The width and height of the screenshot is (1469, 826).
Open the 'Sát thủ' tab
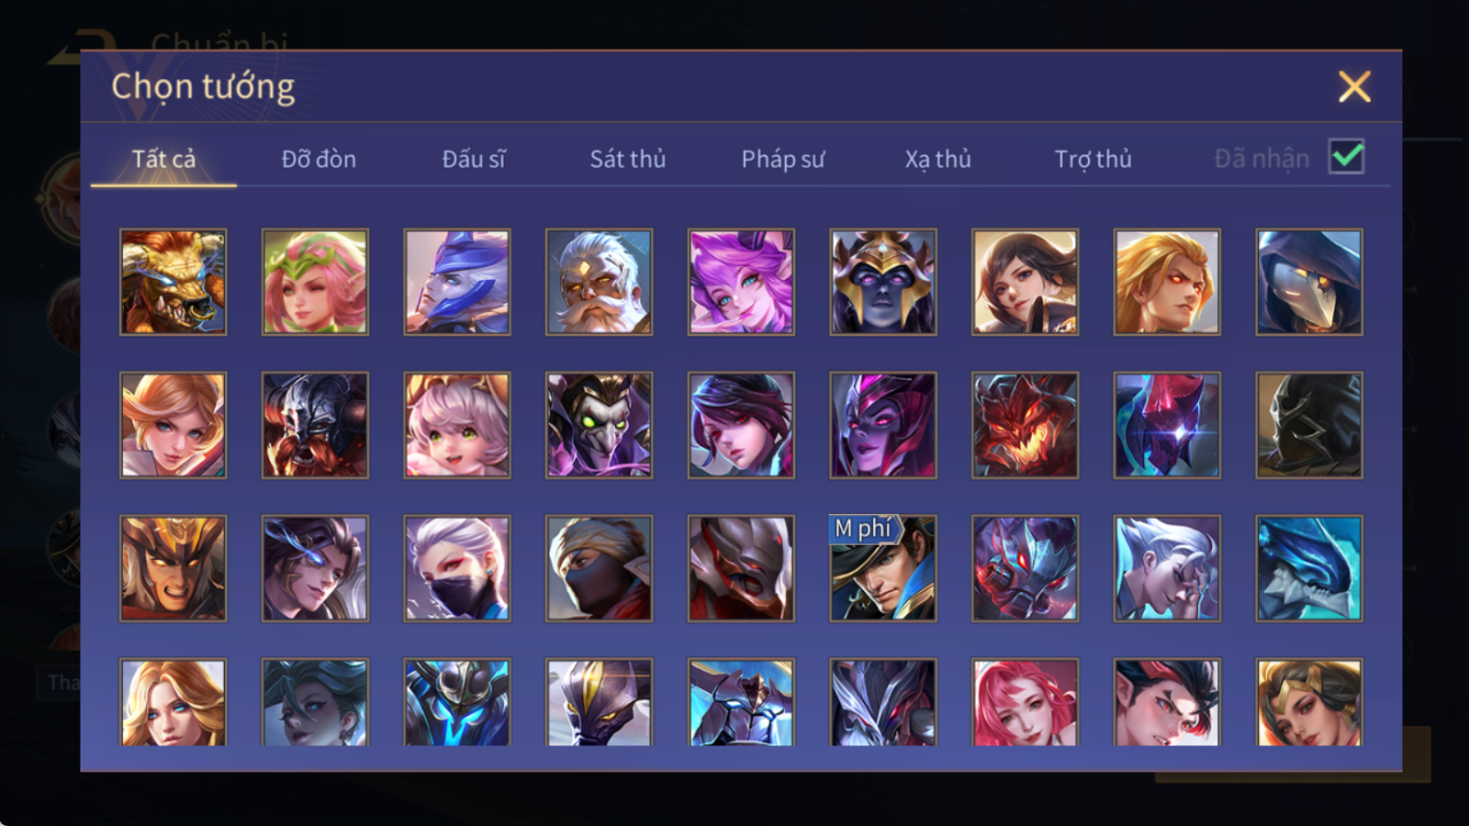click(627, 159)
